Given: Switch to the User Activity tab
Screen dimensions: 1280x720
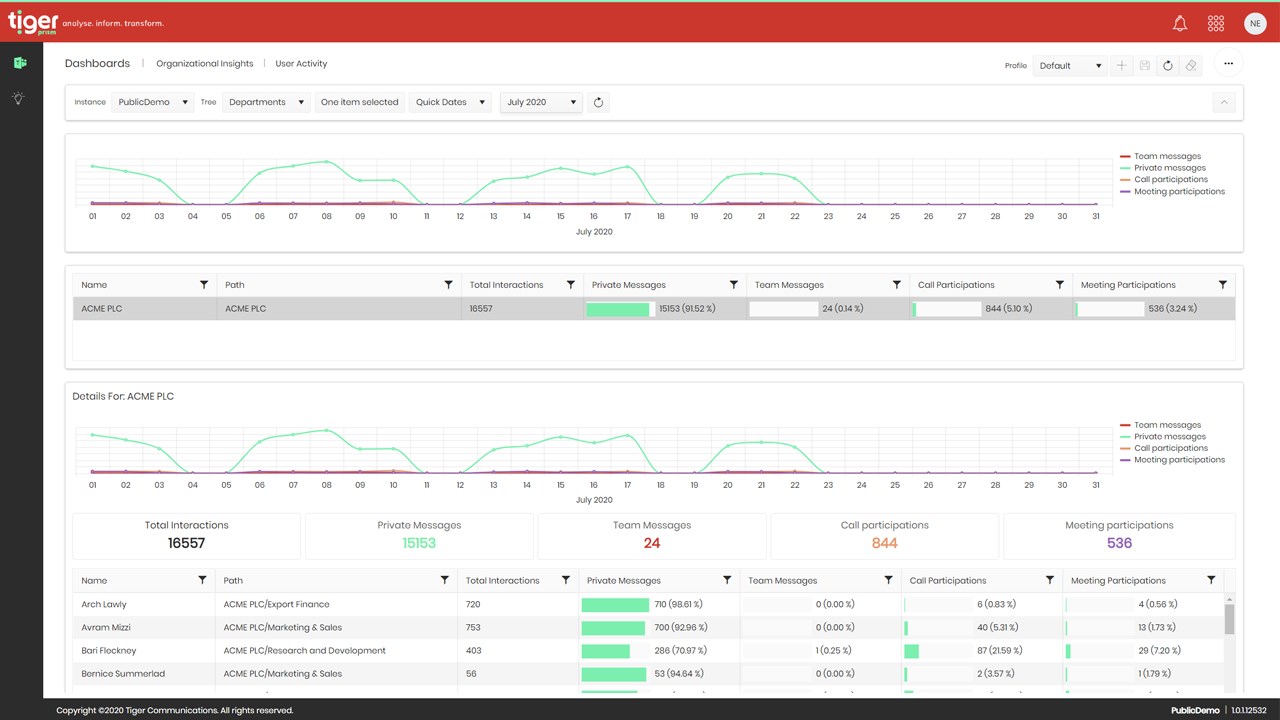Looking at the screenshot, I should coord(301,63).
